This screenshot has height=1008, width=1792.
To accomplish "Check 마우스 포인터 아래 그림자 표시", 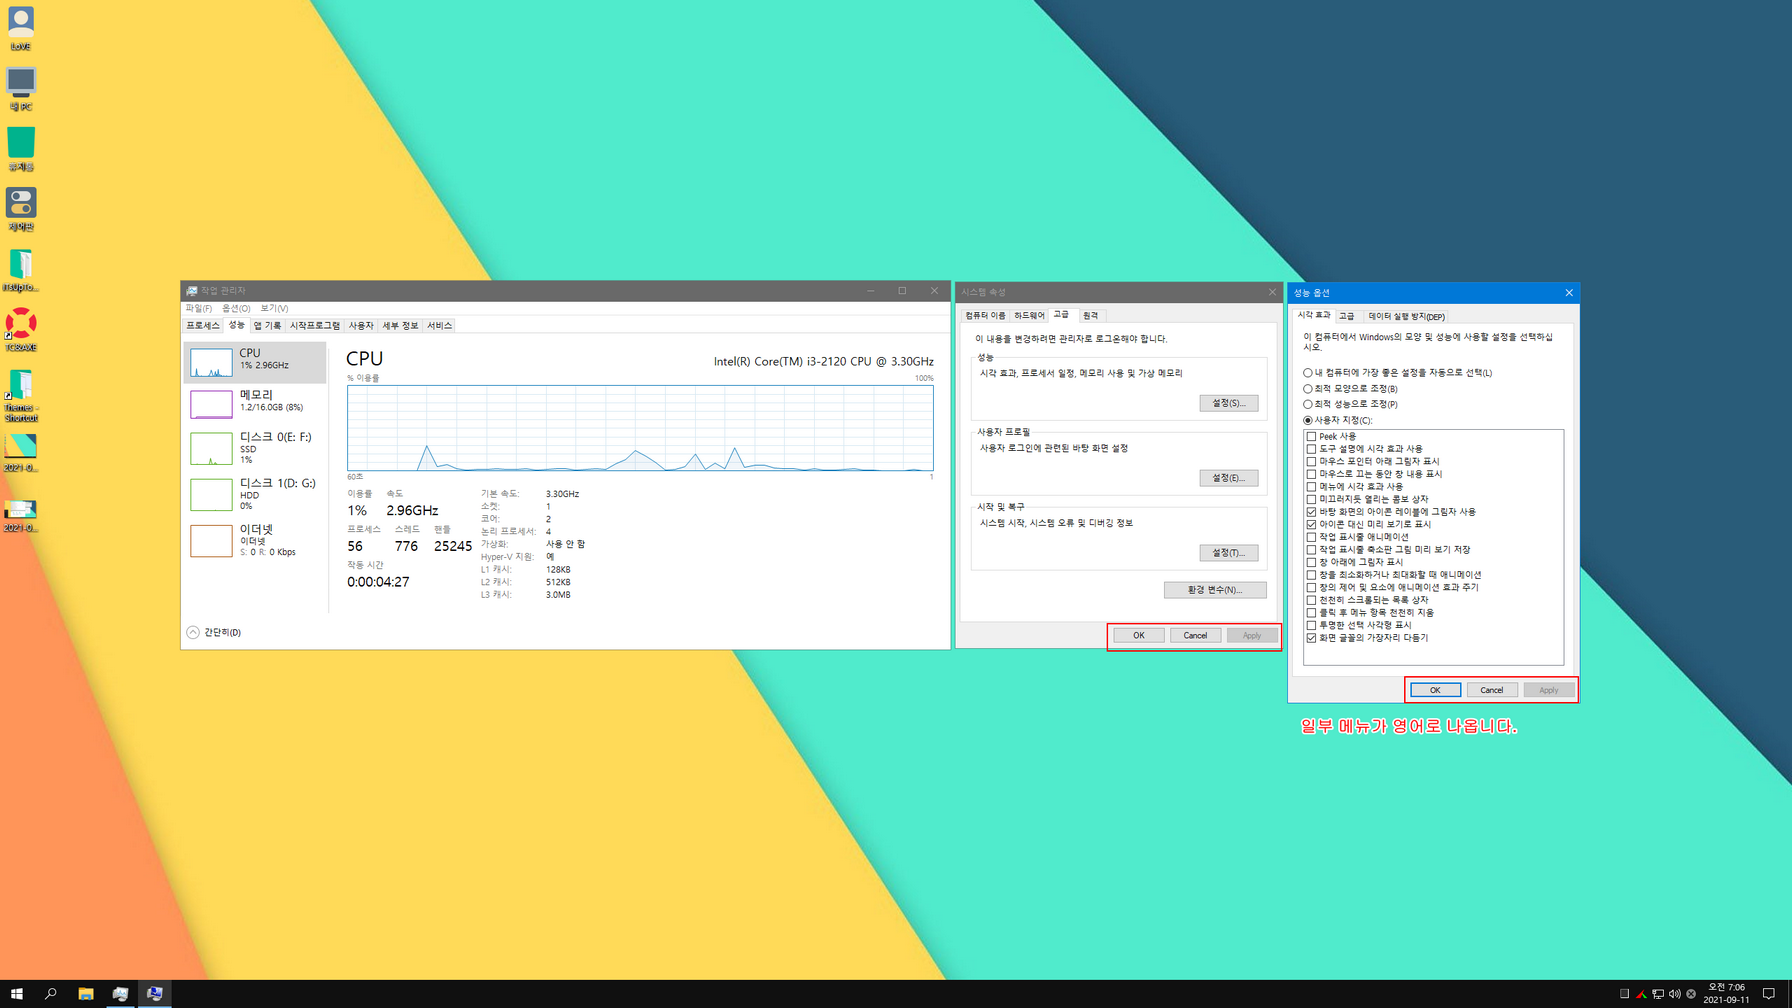I will click(x=1311, y=462).
